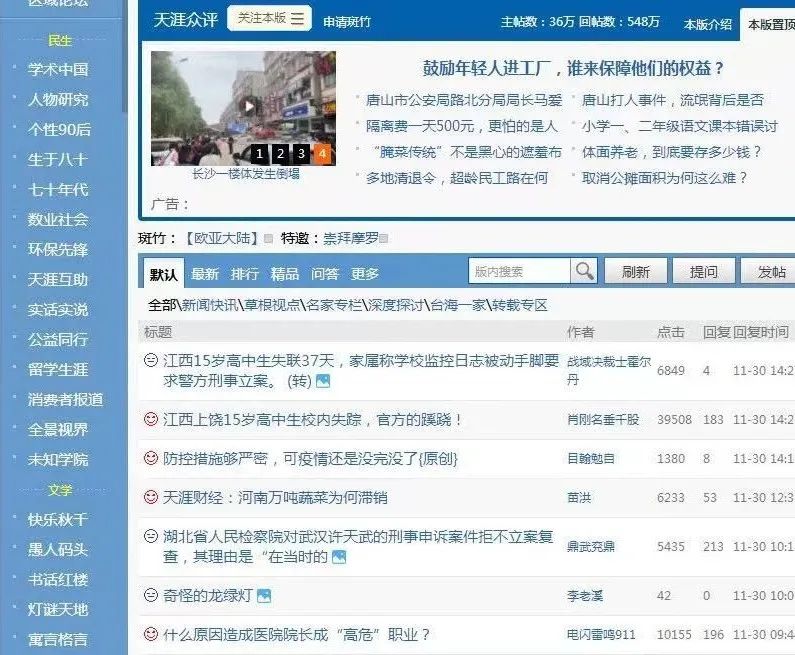Open invited guest 崇拜摩罗 profile
Viewport: 795px width, 655px height.
[x=350, y=238]
